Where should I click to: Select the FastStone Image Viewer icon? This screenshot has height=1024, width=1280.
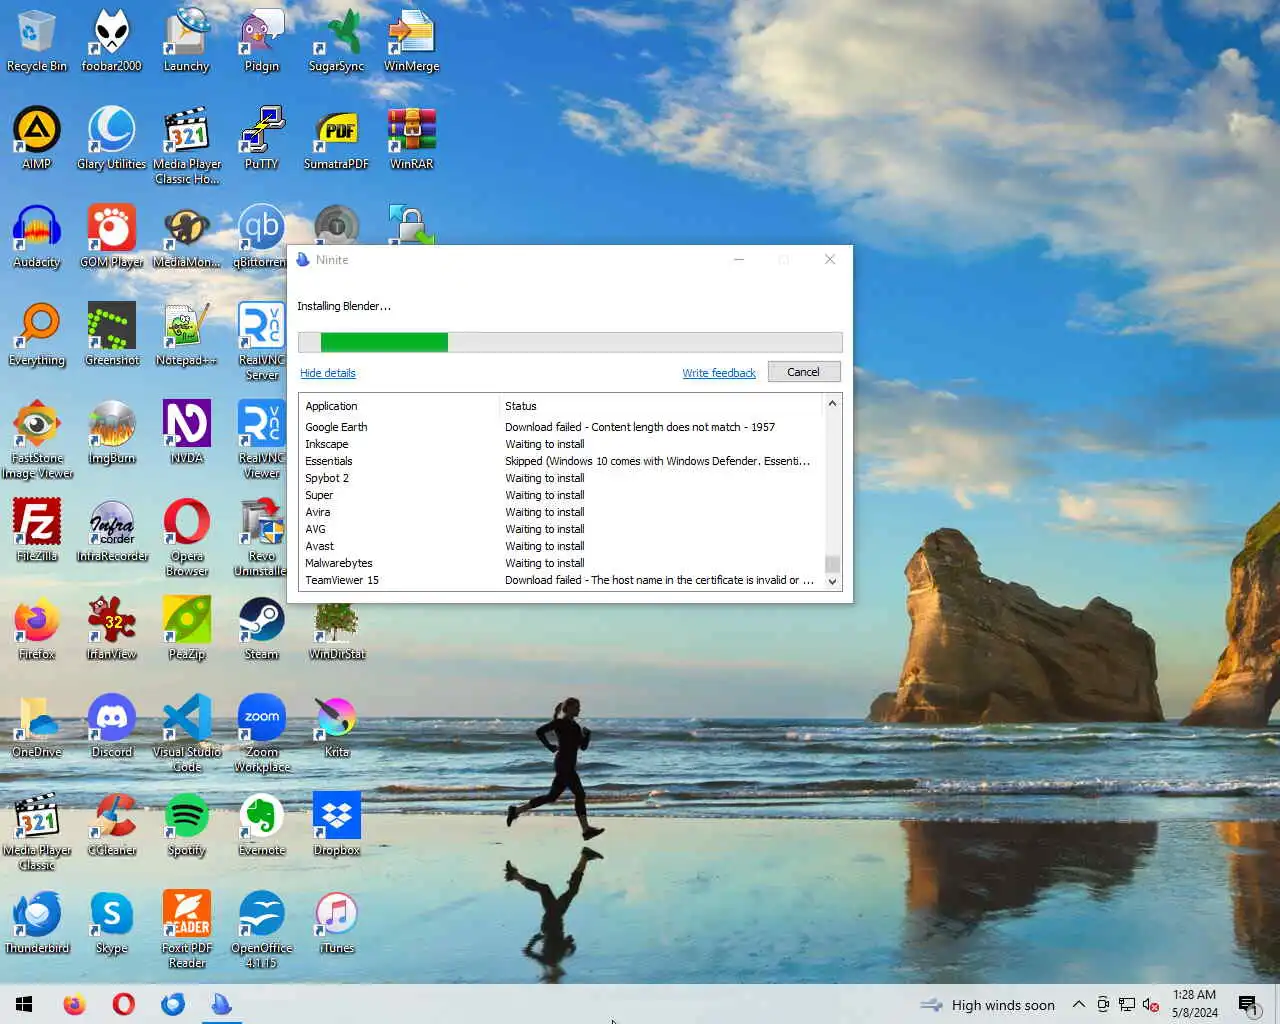coord(37,440)
